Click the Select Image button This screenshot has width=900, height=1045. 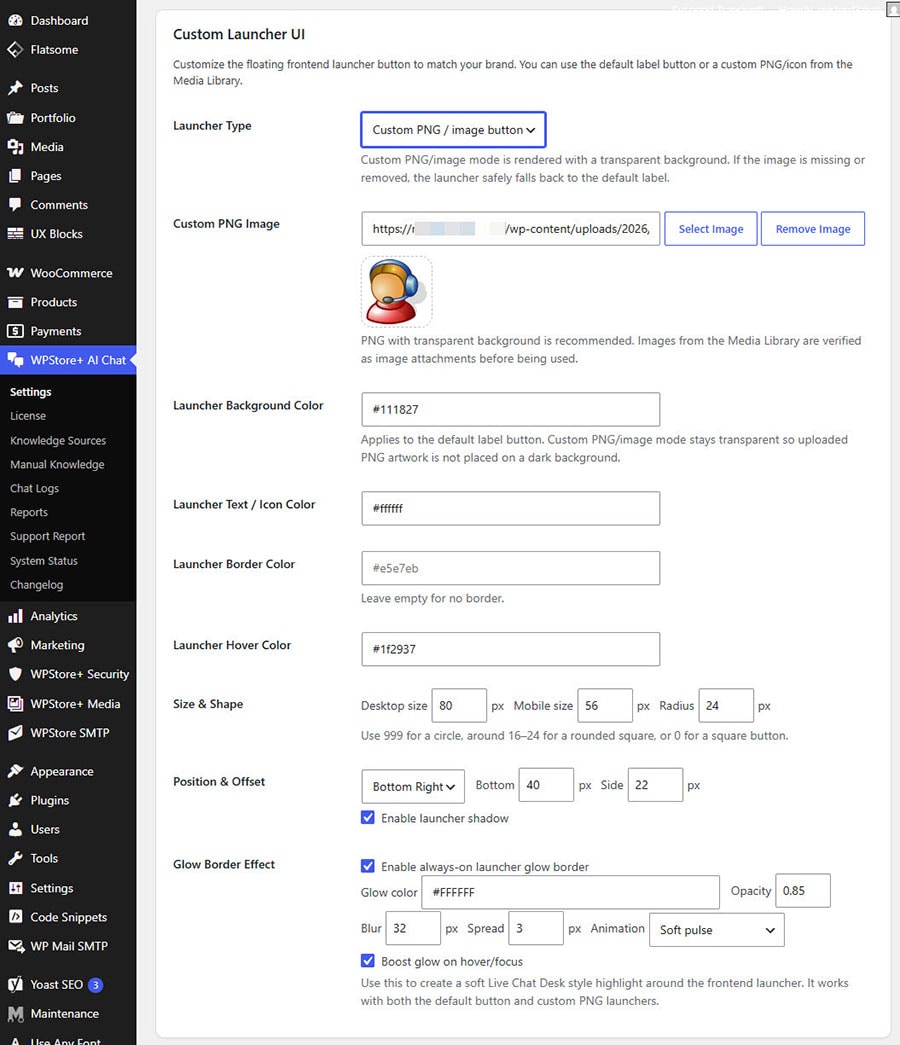click(711, 229)
